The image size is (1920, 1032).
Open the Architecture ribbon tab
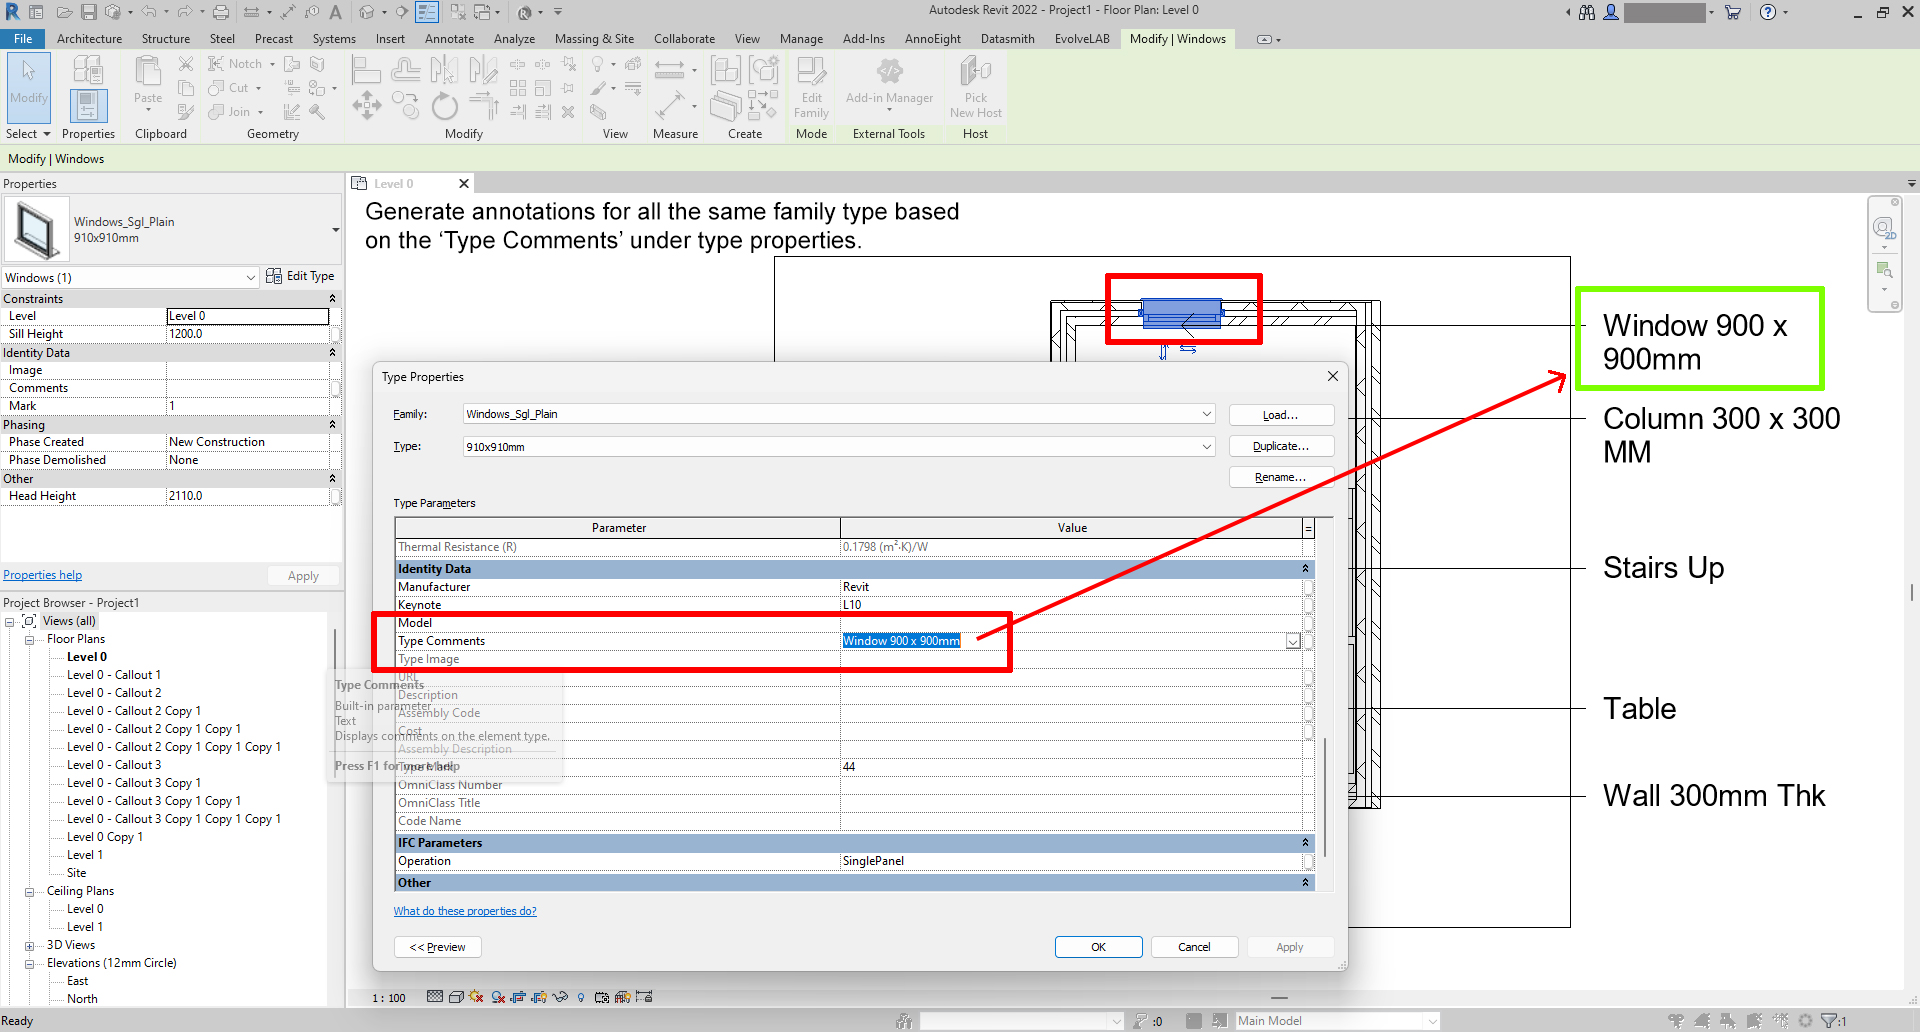[90, 39]
